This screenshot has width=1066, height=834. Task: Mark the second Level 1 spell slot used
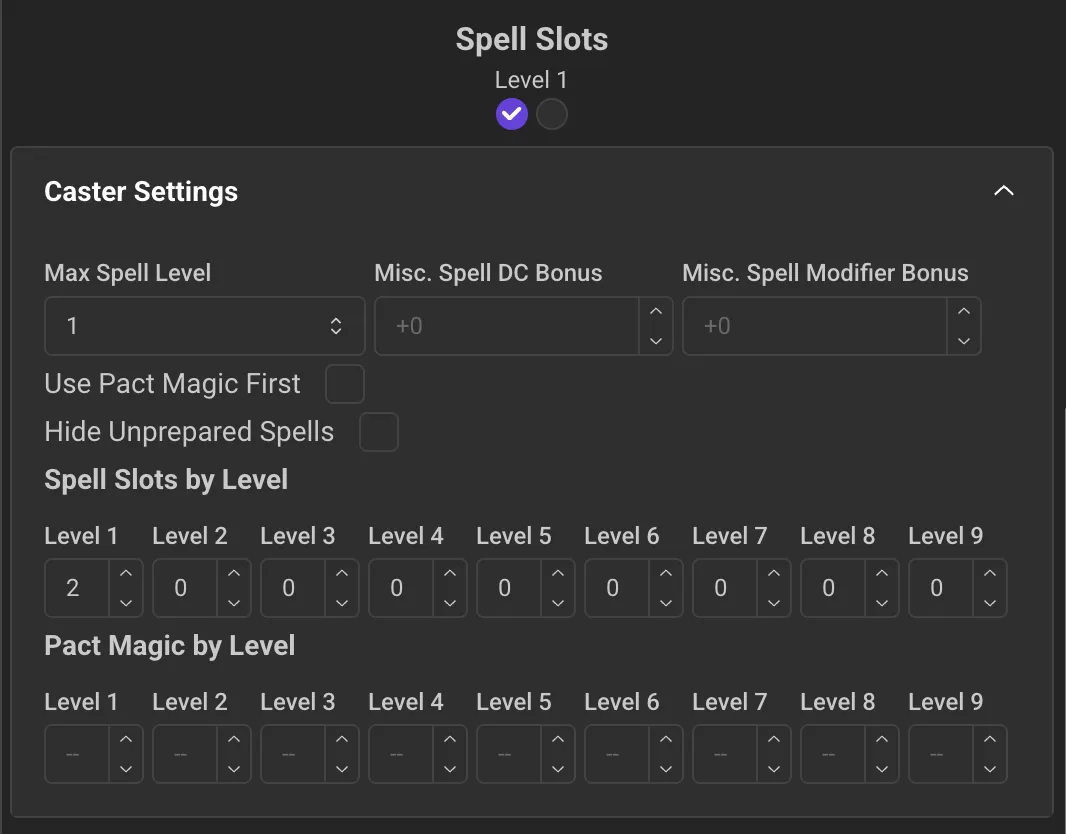click(552, 114)
